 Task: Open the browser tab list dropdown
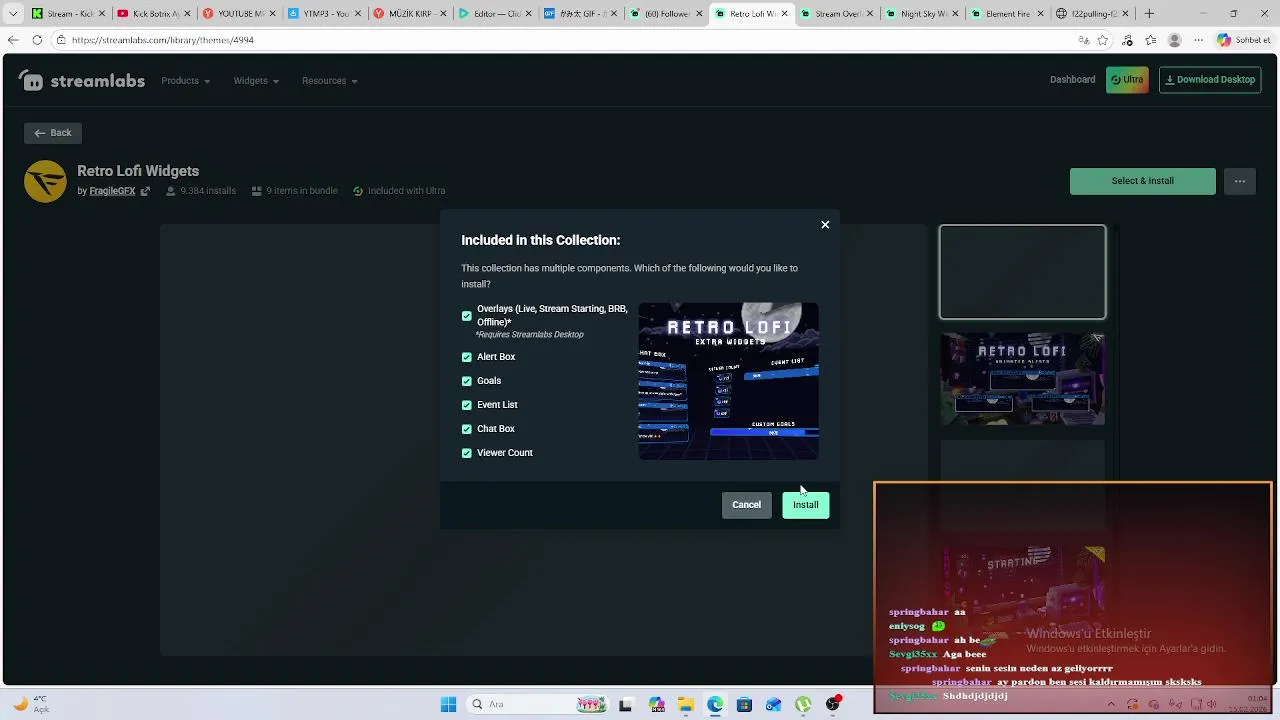point(13,14)
